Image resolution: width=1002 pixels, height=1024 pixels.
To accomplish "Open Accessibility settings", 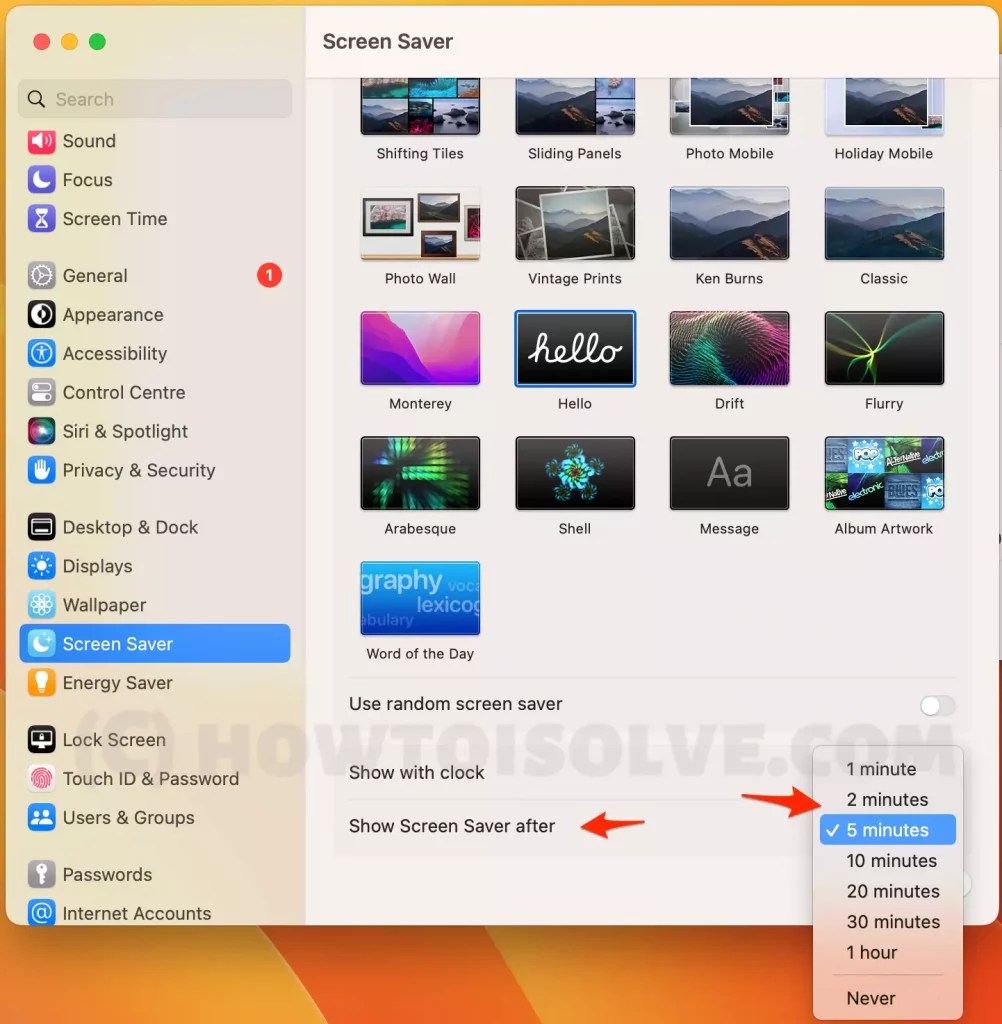I will (x=110, y=353).
